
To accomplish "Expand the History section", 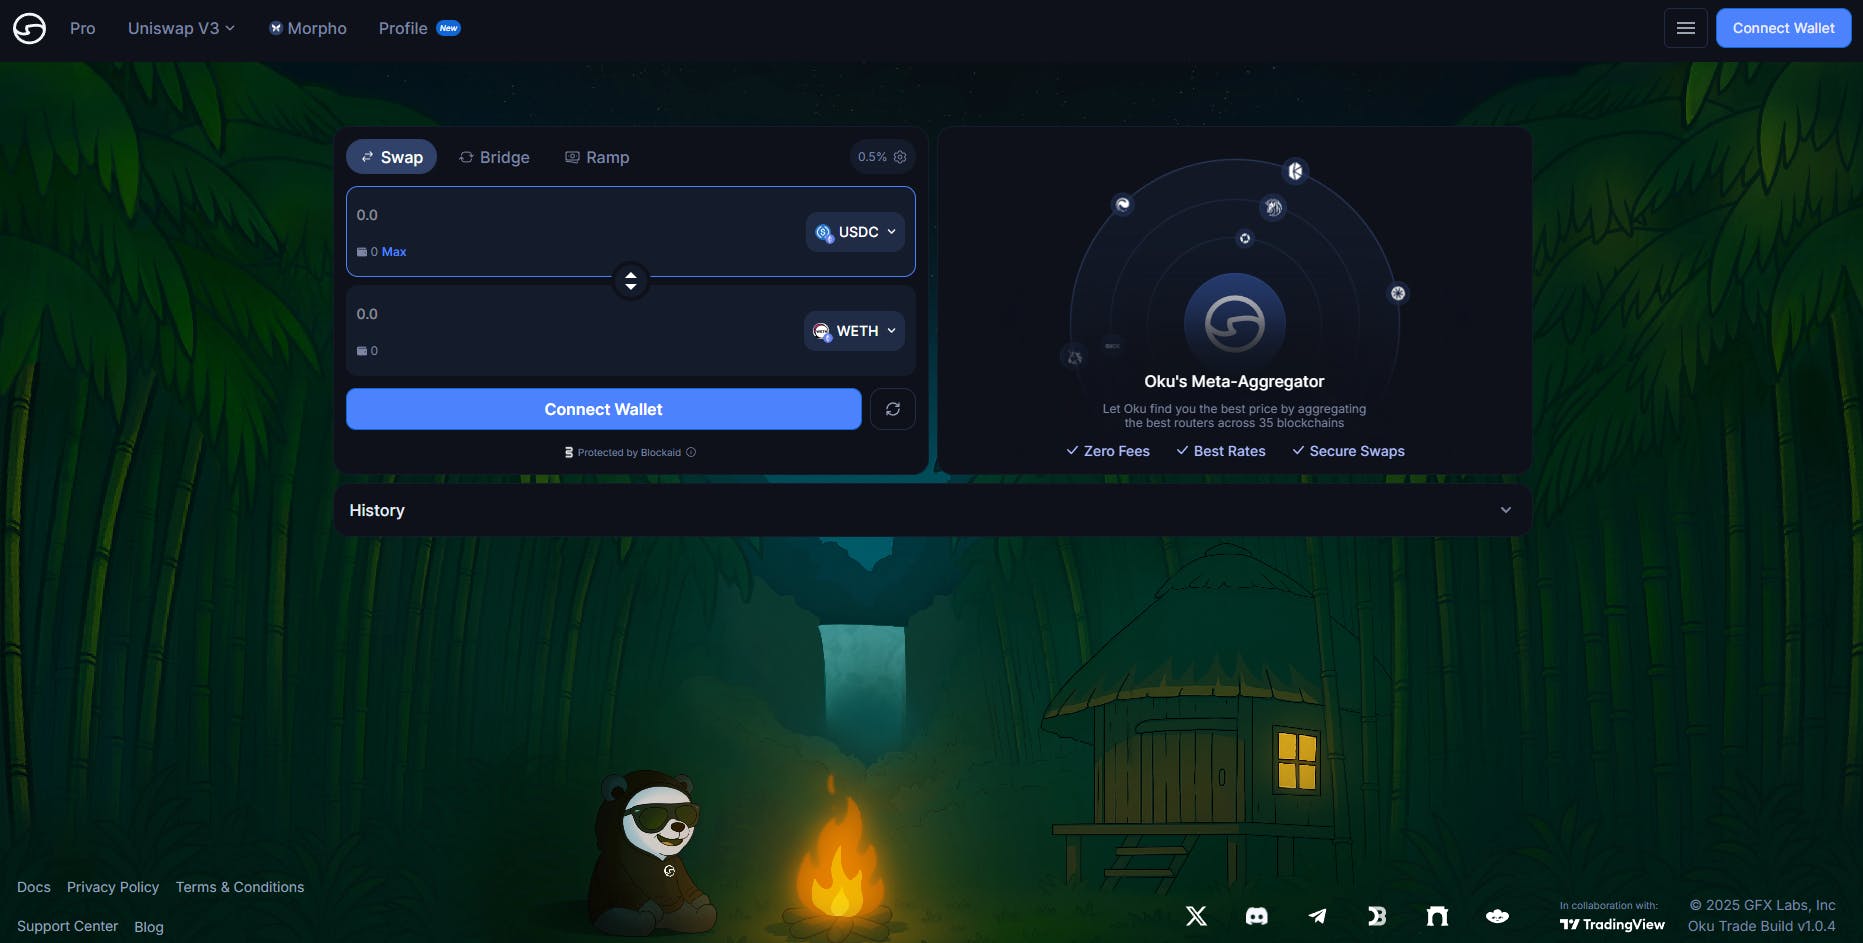I will point(1506,510).
